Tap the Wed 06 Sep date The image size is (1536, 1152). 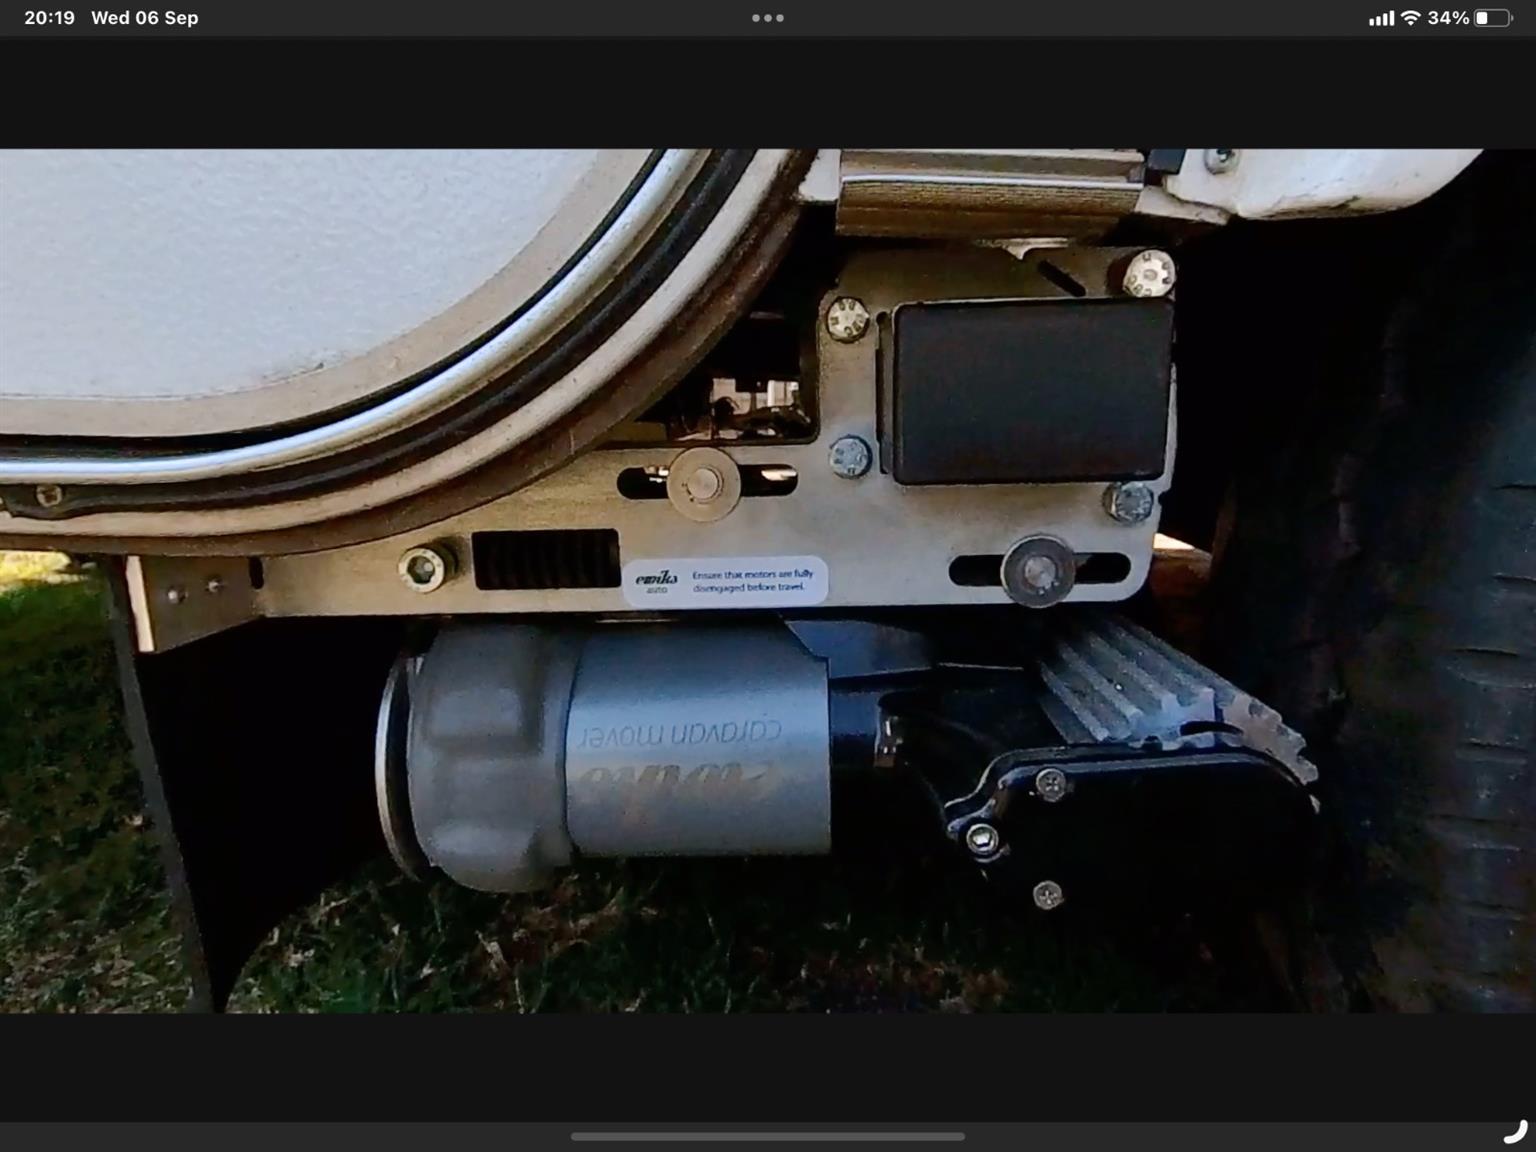click(x=144, y=18)
